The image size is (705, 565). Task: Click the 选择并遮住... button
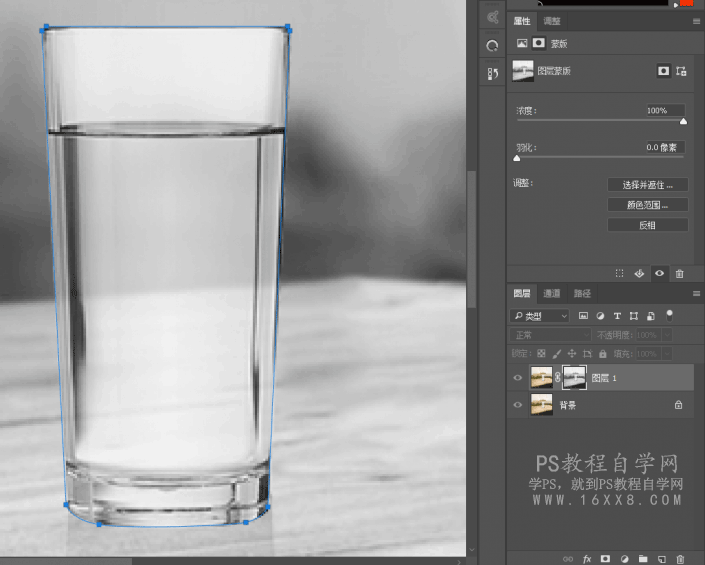pos(647,185)
